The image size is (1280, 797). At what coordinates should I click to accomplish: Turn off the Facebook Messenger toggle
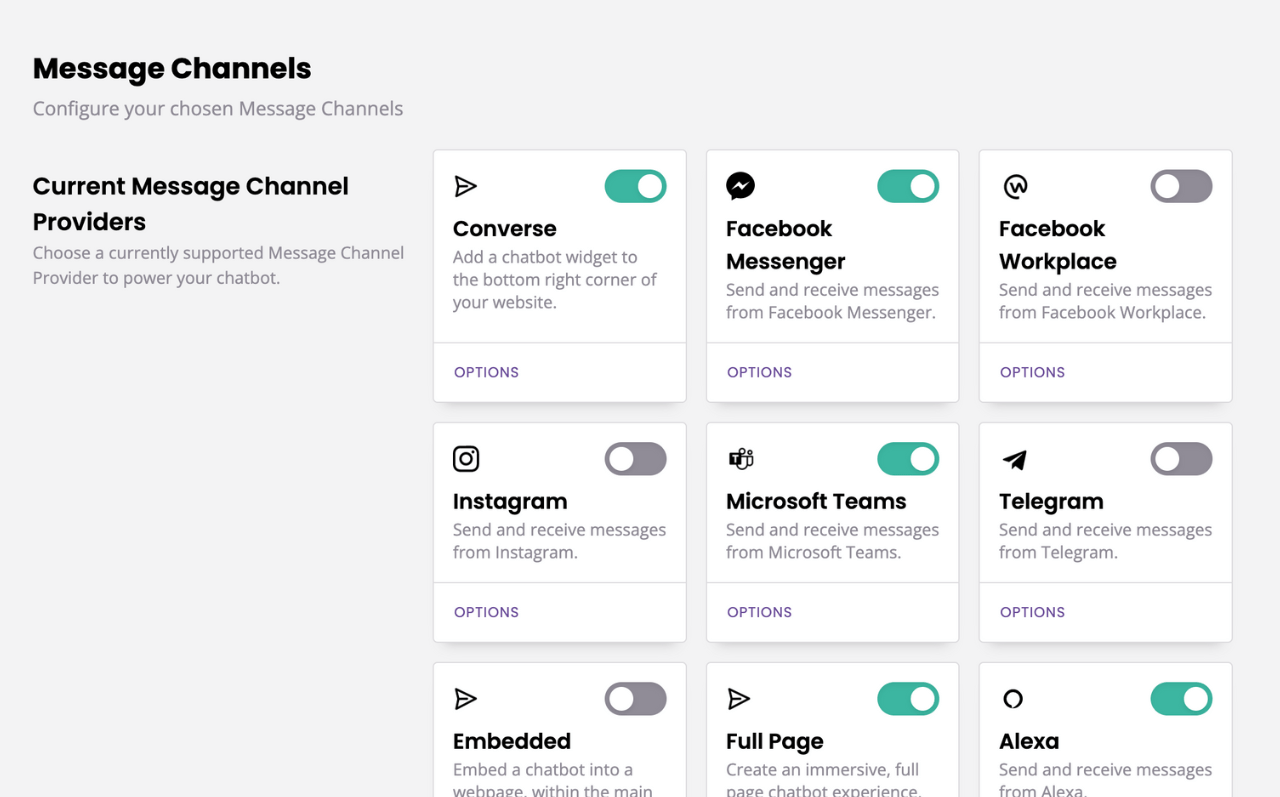pyautogui.click(x=908, y=186)
